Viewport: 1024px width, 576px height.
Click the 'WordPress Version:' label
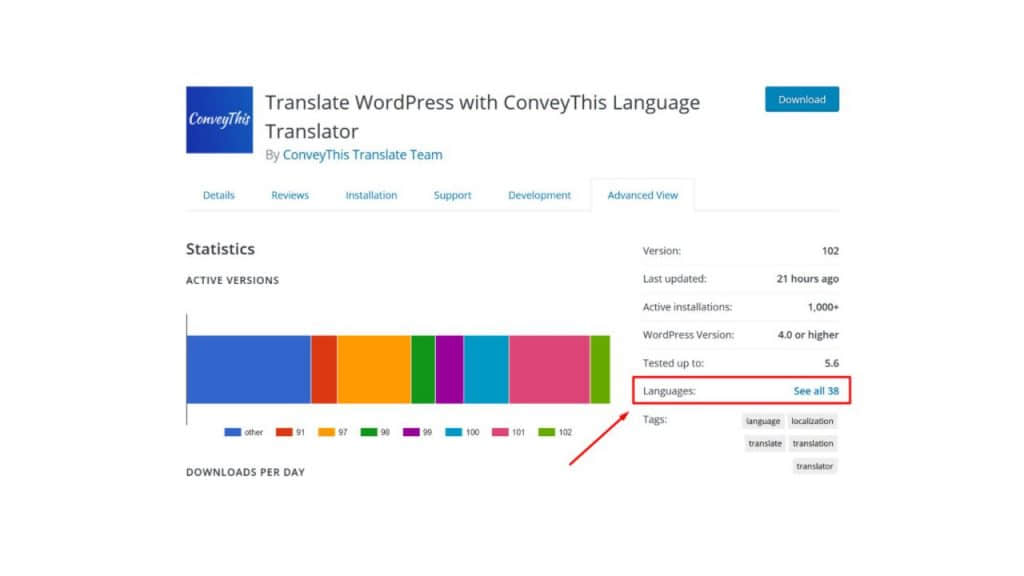coord(688,335)
